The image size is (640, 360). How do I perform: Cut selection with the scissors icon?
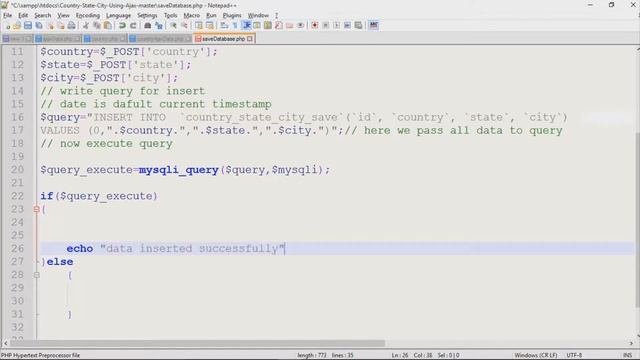tap(85, 25)
